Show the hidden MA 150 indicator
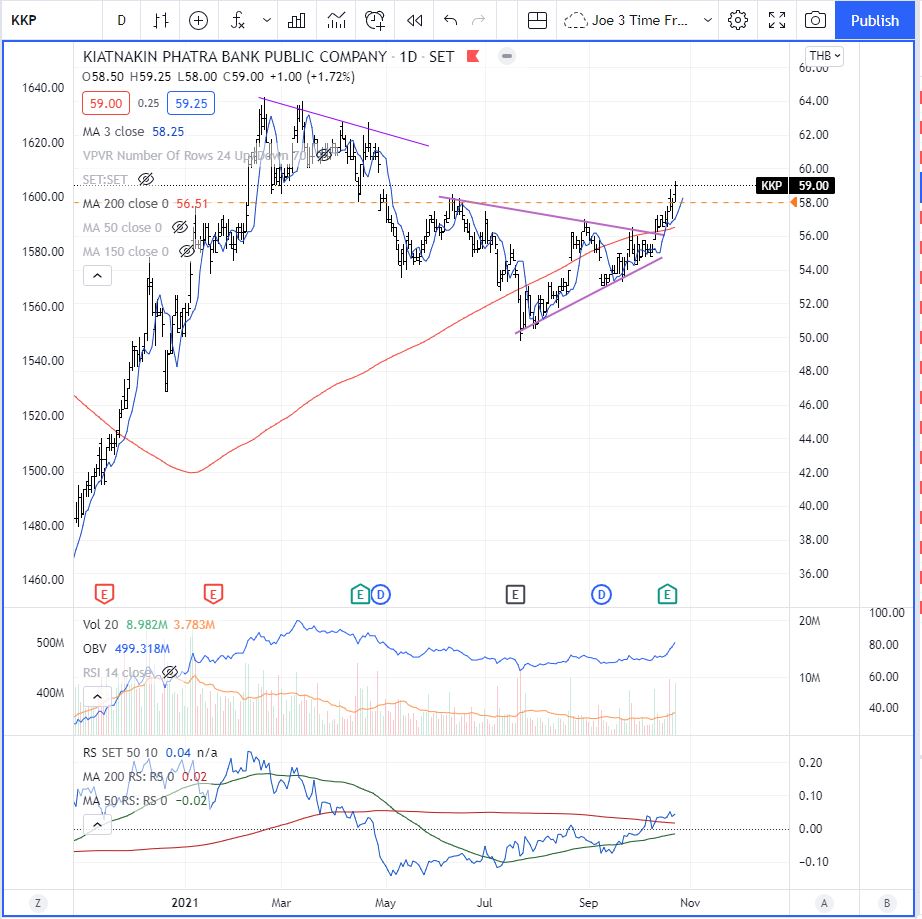The image size is (922, 919). click(187, 252)
